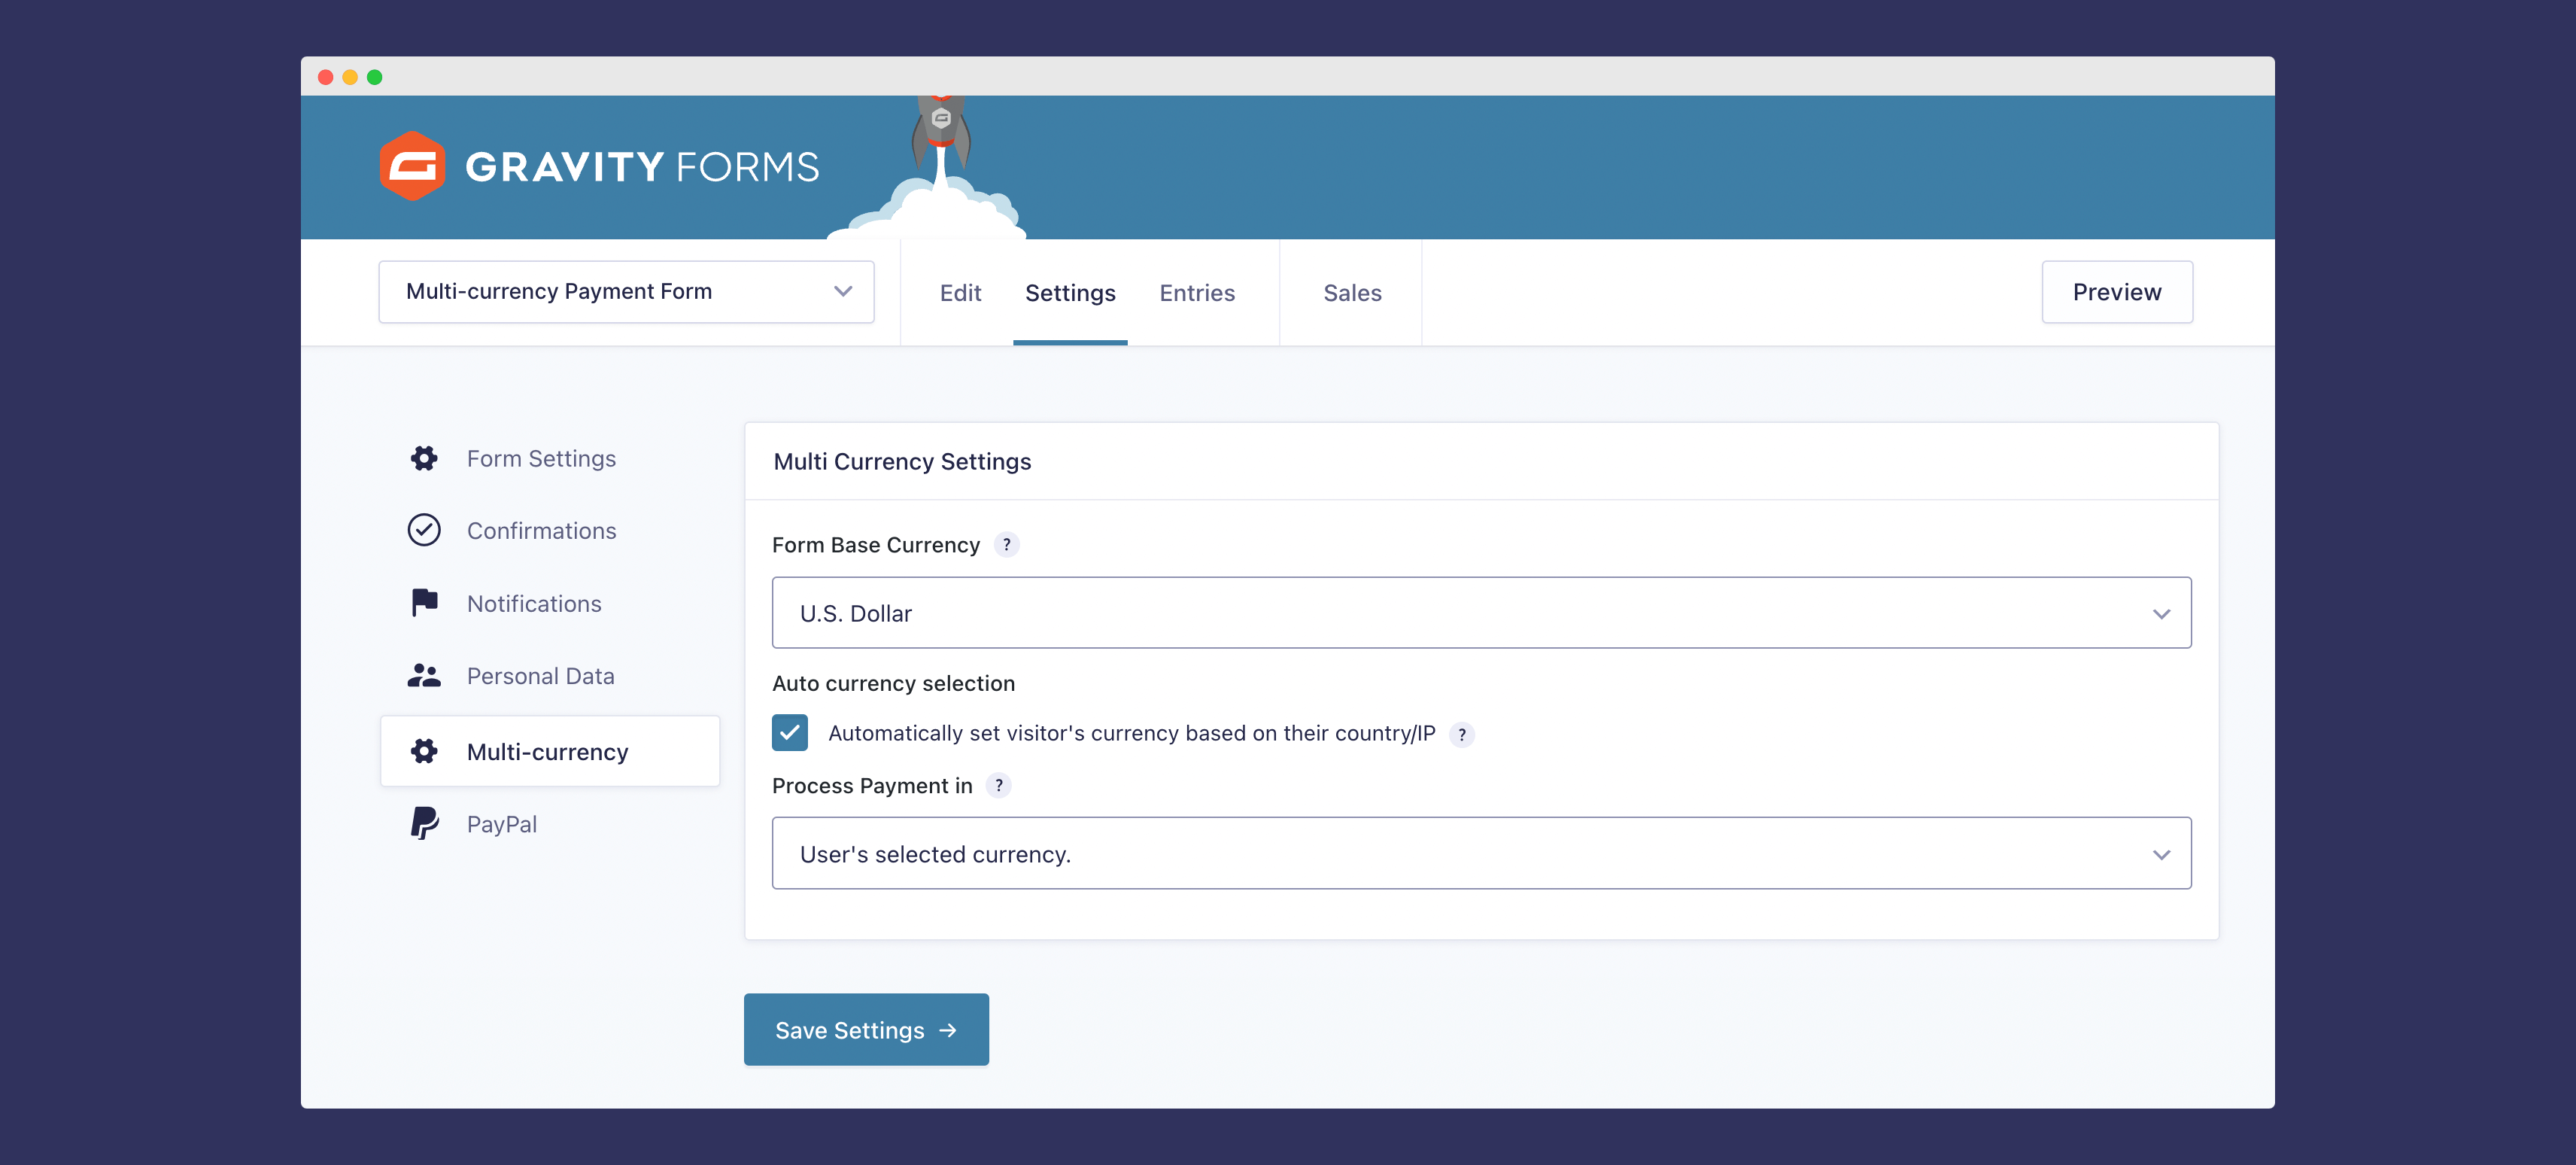Click the Confirmations checkmark icon

coord(424,530)
